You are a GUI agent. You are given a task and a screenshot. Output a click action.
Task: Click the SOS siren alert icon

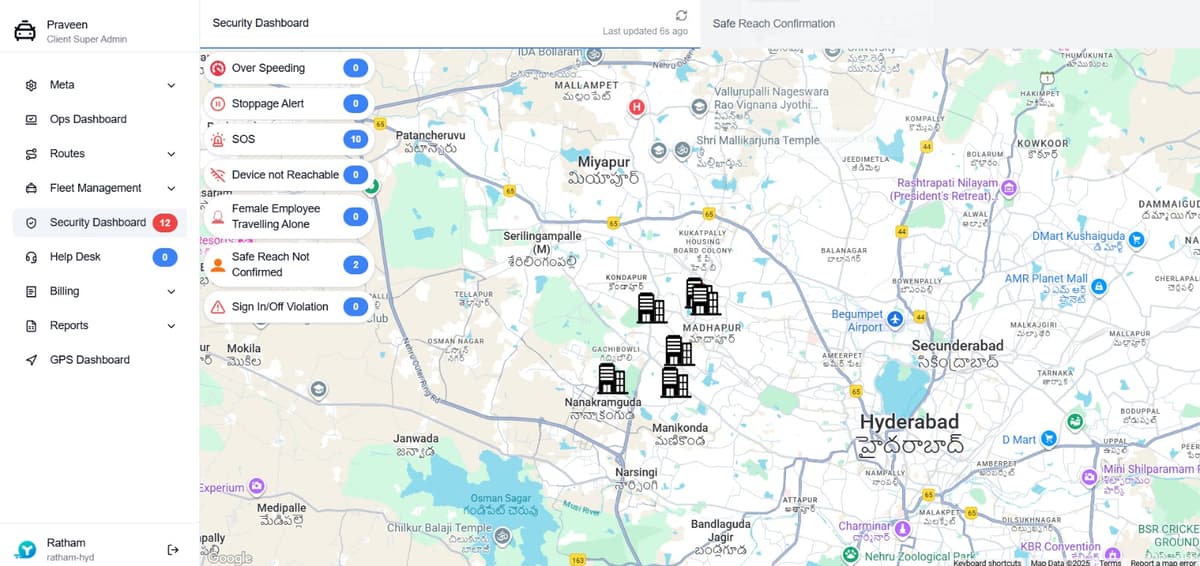coord(218,139)
